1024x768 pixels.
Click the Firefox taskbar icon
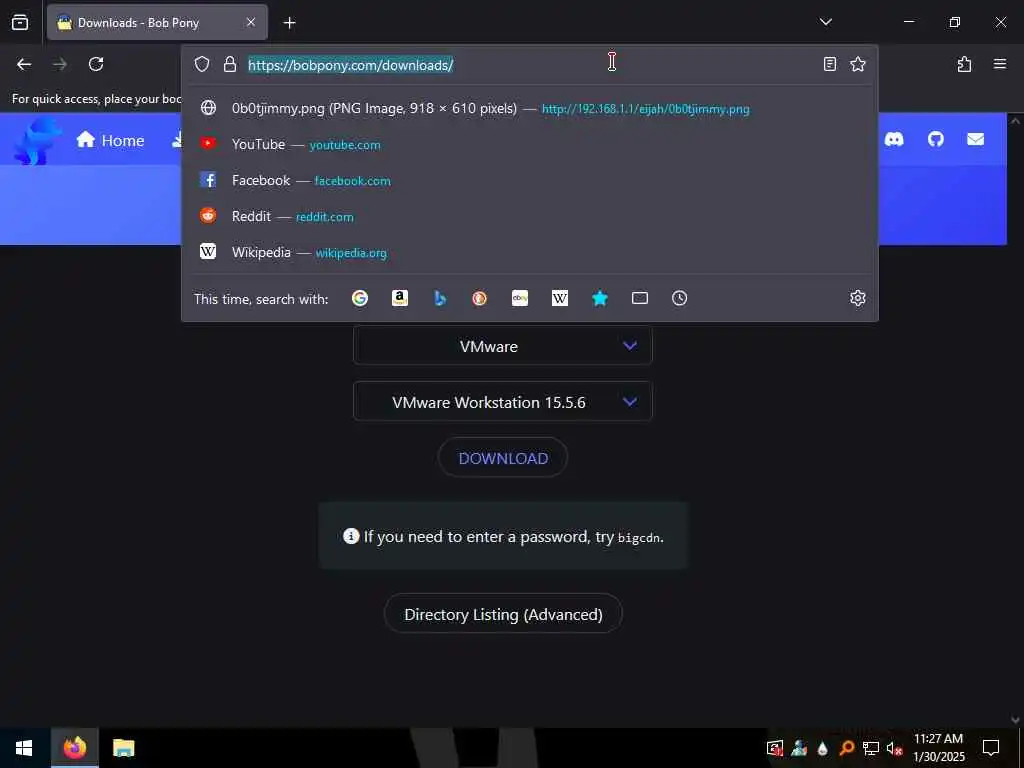coord(74,748)
